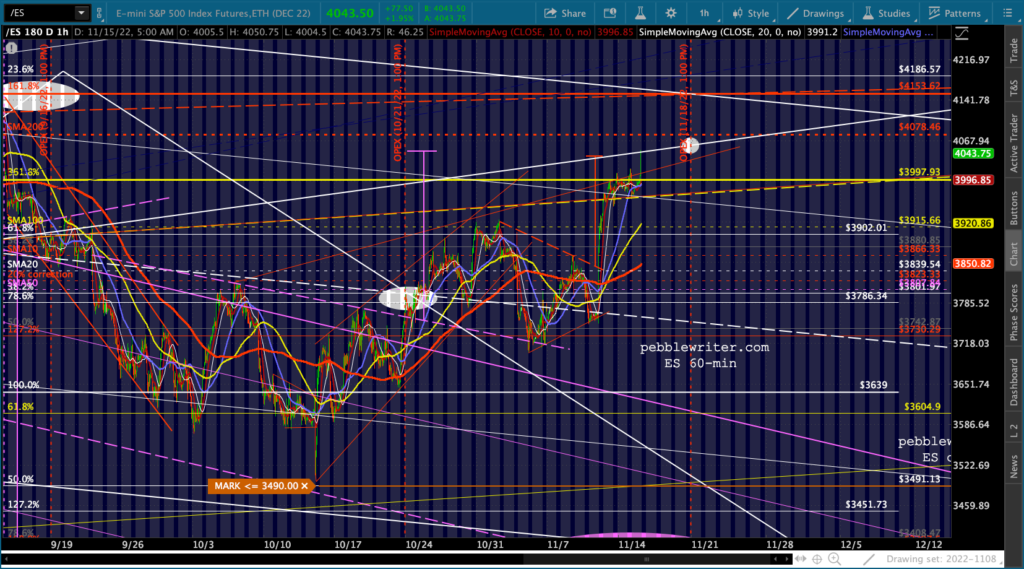
Task: Open the flask thinkLog icon
Action: (x=640, y=13)
